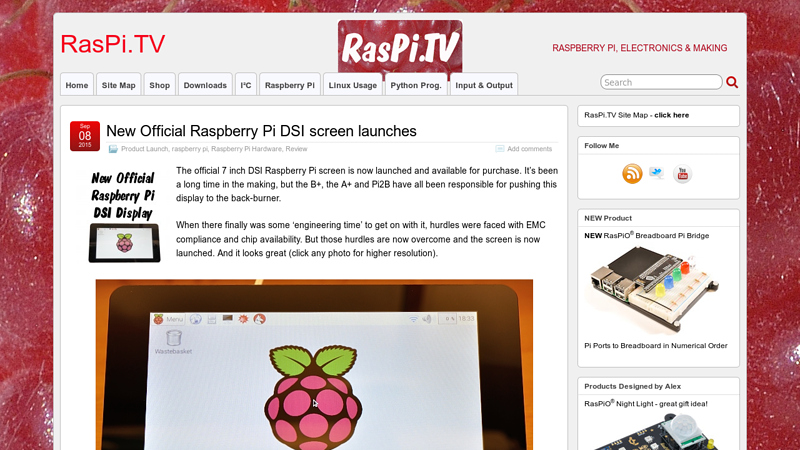Open the RSS feed icon
This screenshot has height=450, width=800.
[632, 174]
